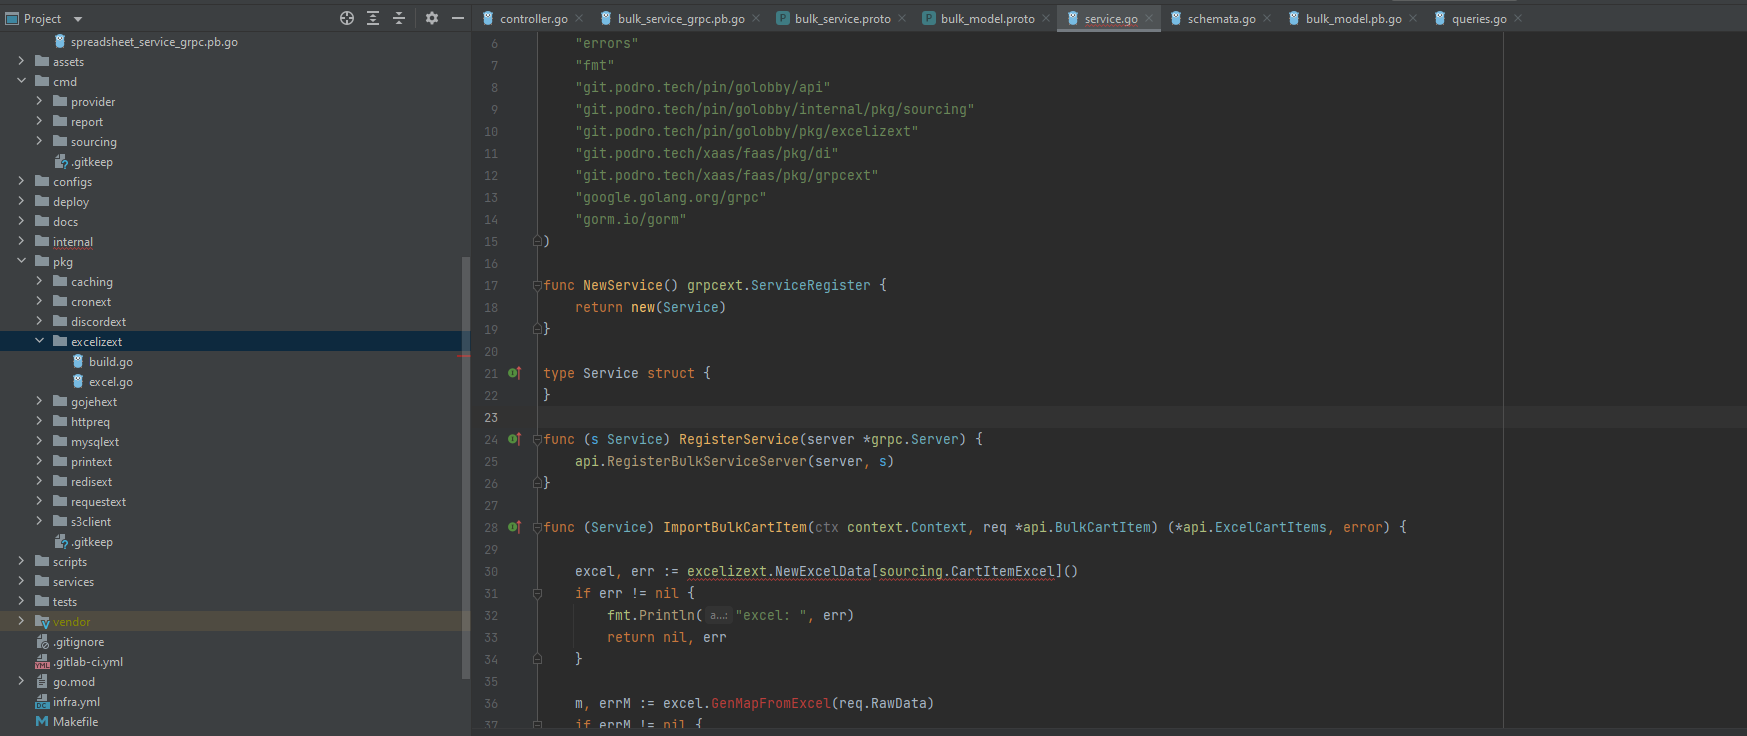
Task: Switch to bulk_service_grpc.pb.go tab
Action: click(672, 18)
